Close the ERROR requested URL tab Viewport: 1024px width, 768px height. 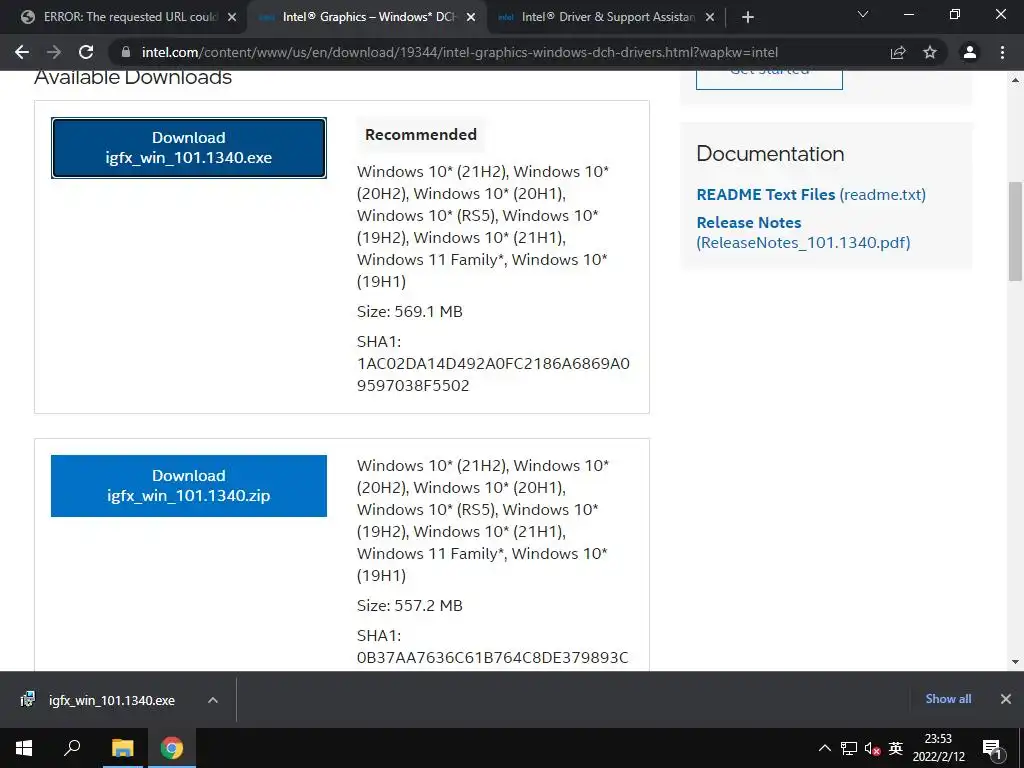point(232,18)
